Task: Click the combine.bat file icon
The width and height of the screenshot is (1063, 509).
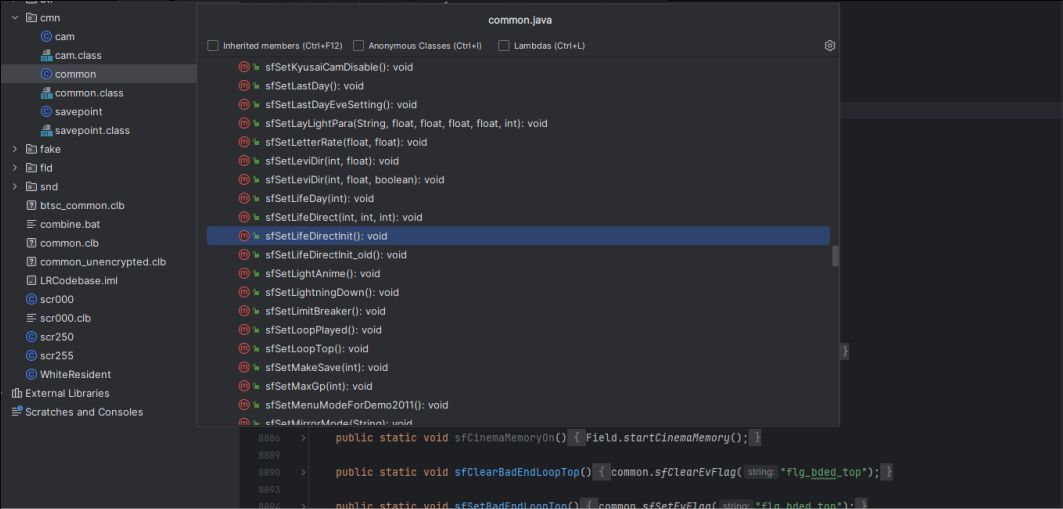Action: point(31,225)
